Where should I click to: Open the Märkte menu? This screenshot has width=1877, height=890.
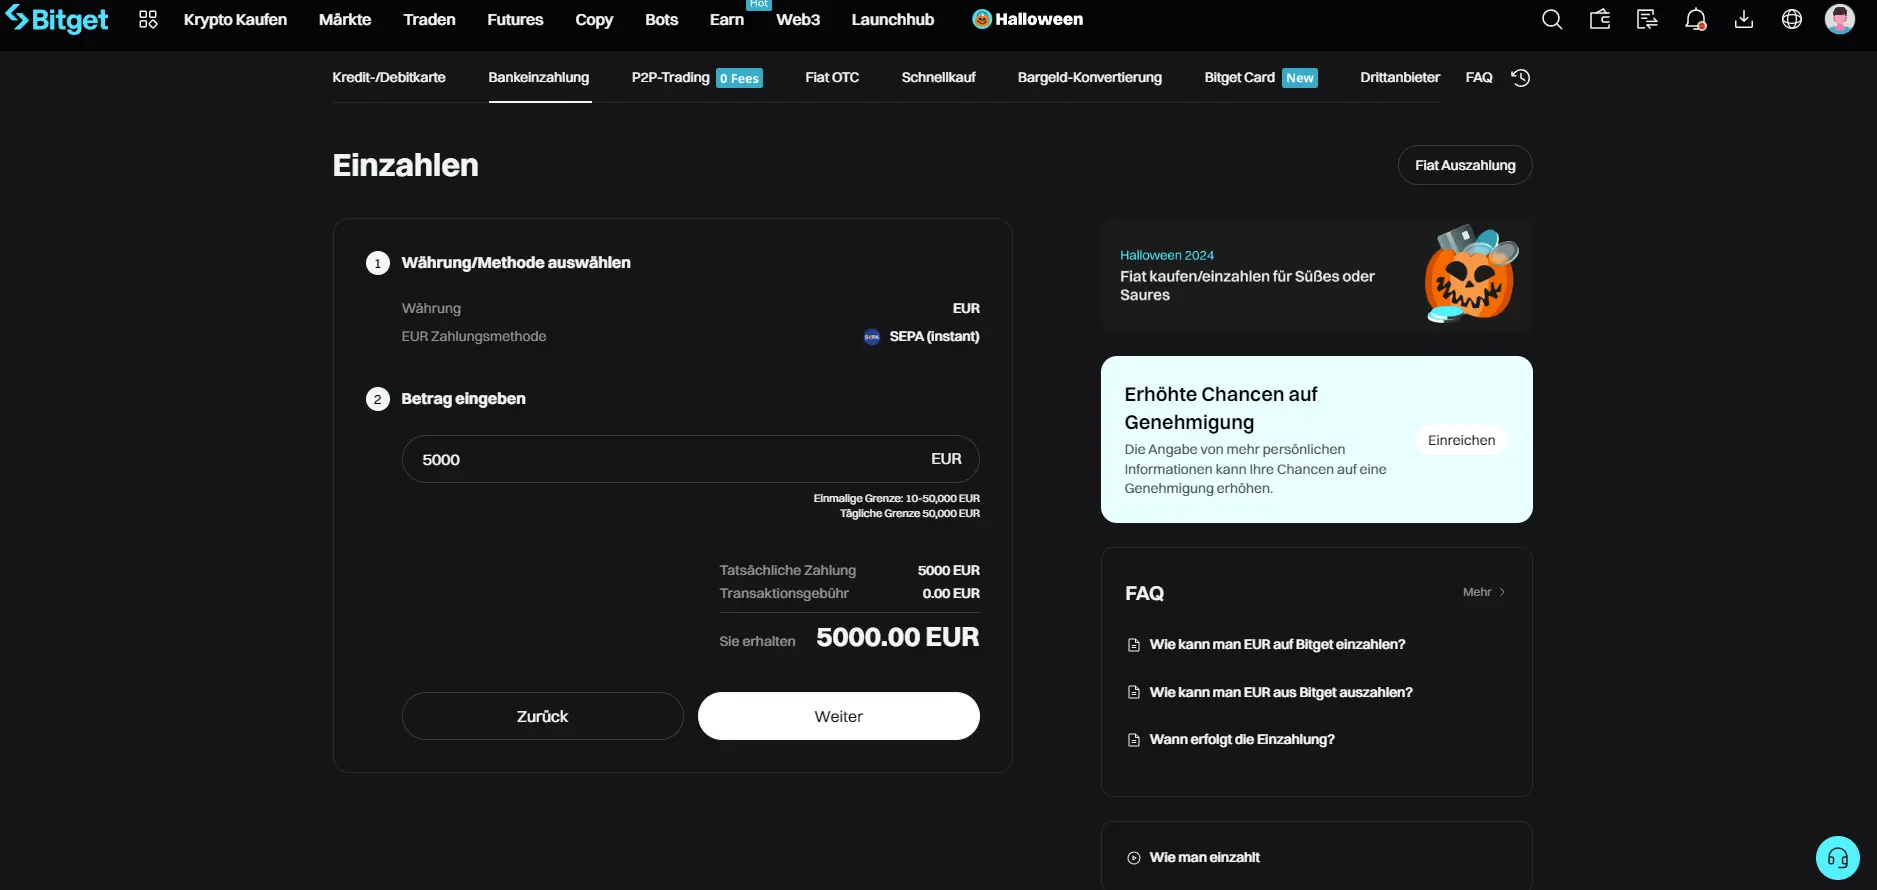[x=345, y=19]
